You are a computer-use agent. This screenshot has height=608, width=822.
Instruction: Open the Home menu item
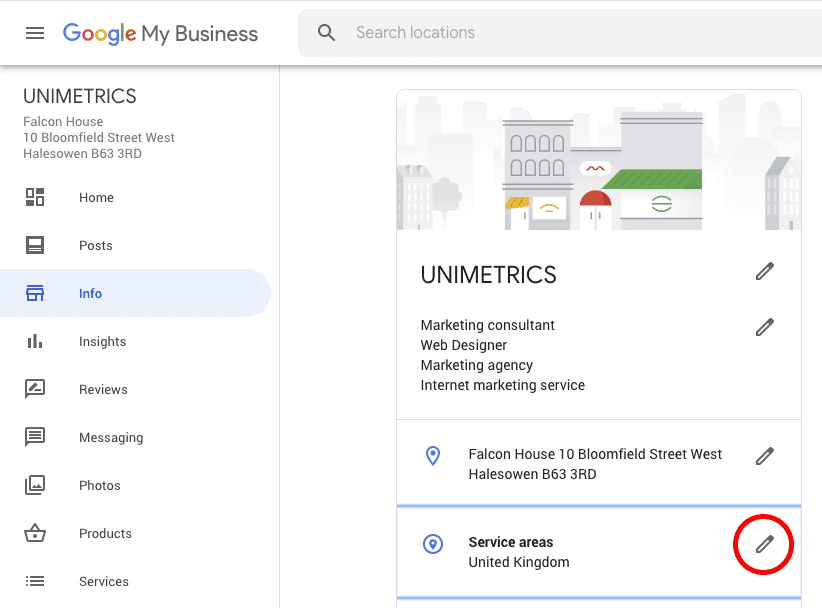(x=96, y=198)
